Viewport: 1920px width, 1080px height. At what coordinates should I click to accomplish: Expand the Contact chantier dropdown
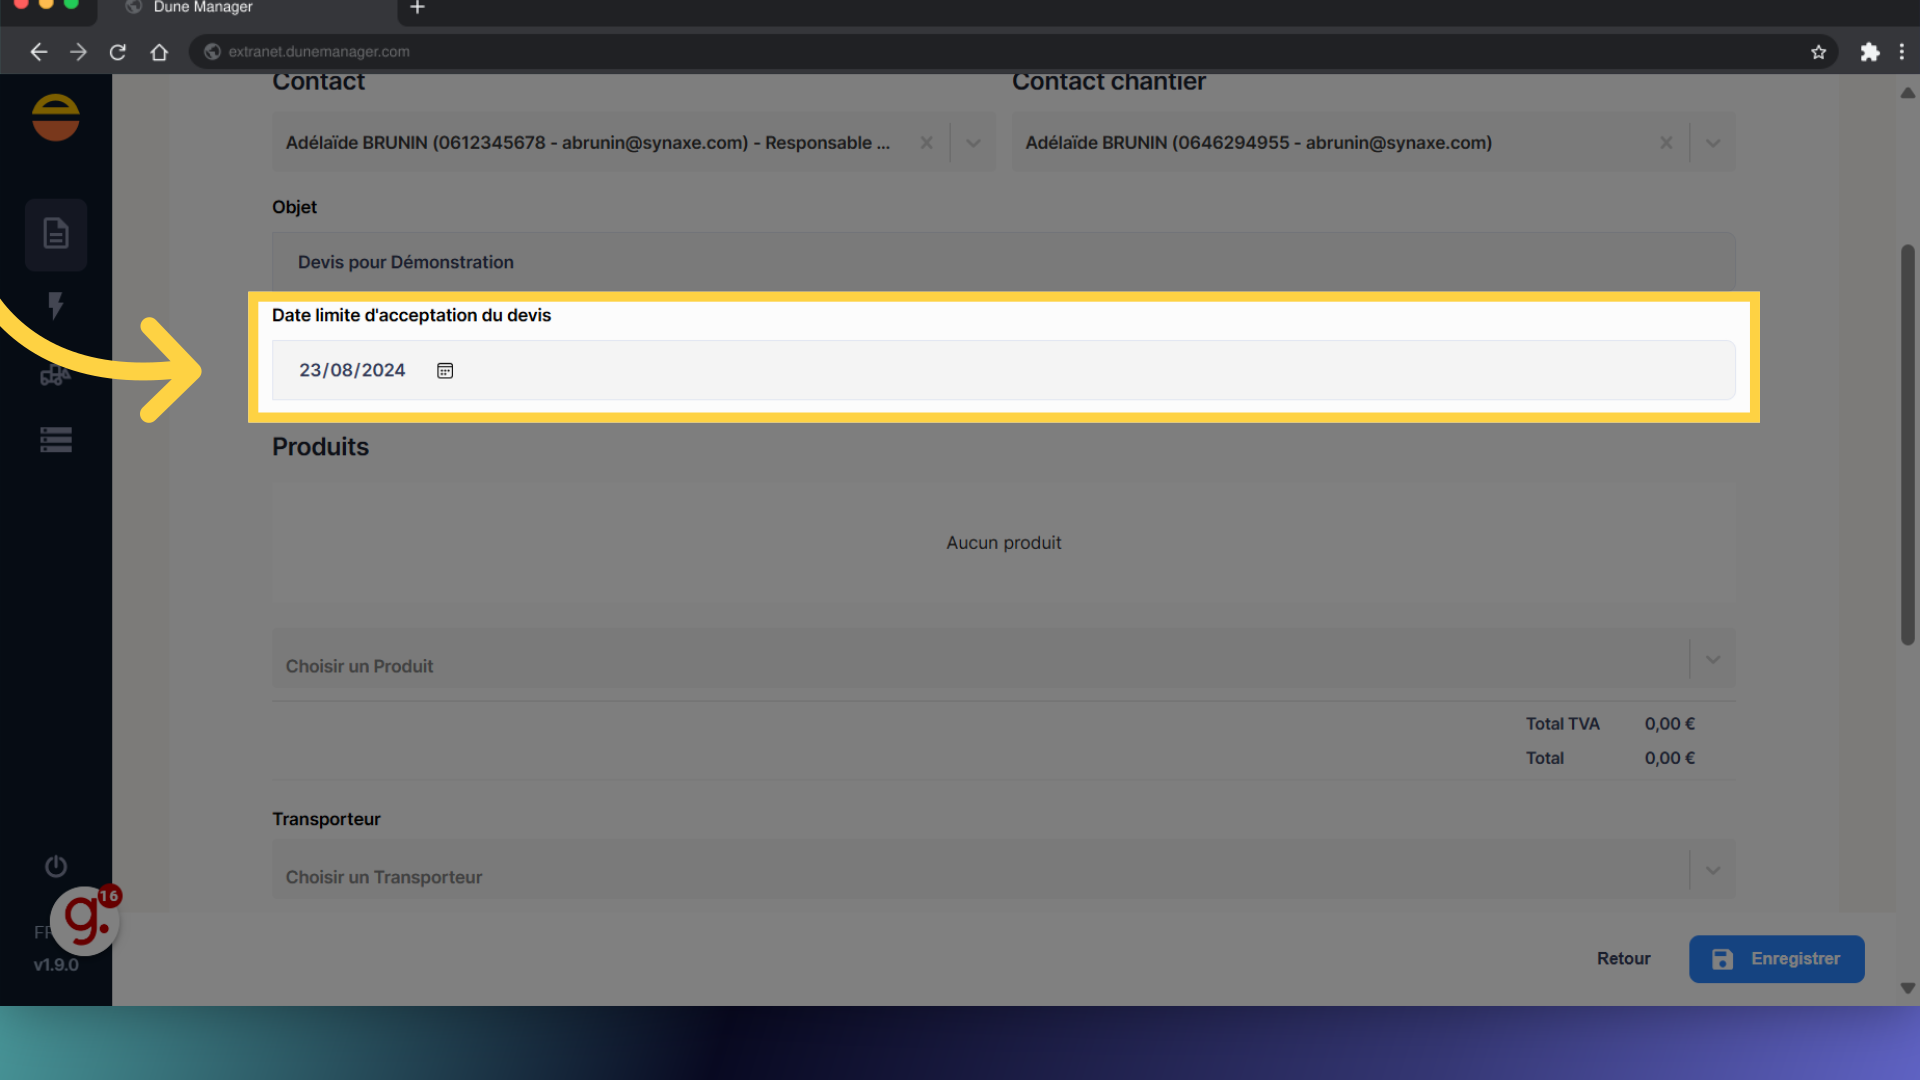coord(1712,143)
